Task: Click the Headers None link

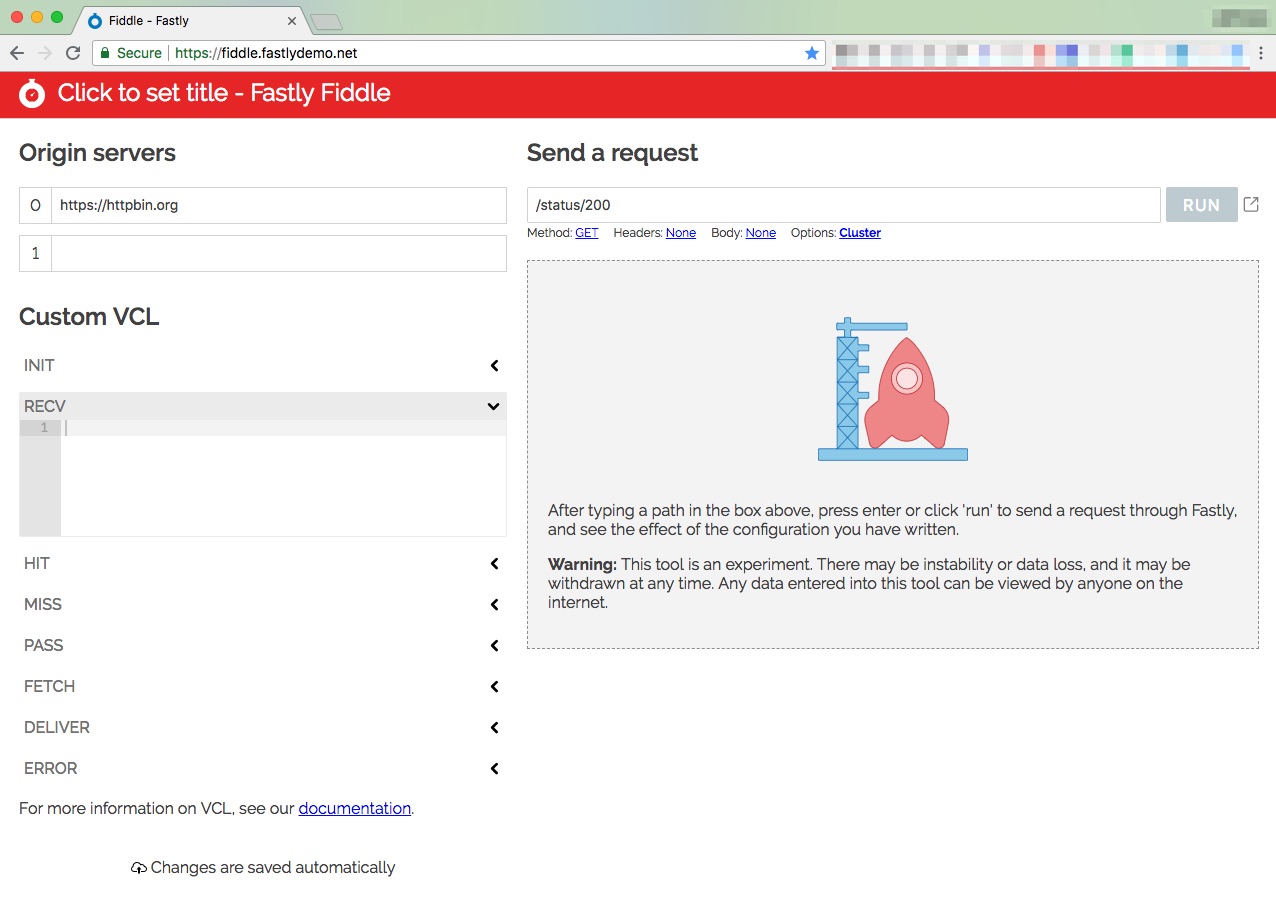Action: (681, 233)
